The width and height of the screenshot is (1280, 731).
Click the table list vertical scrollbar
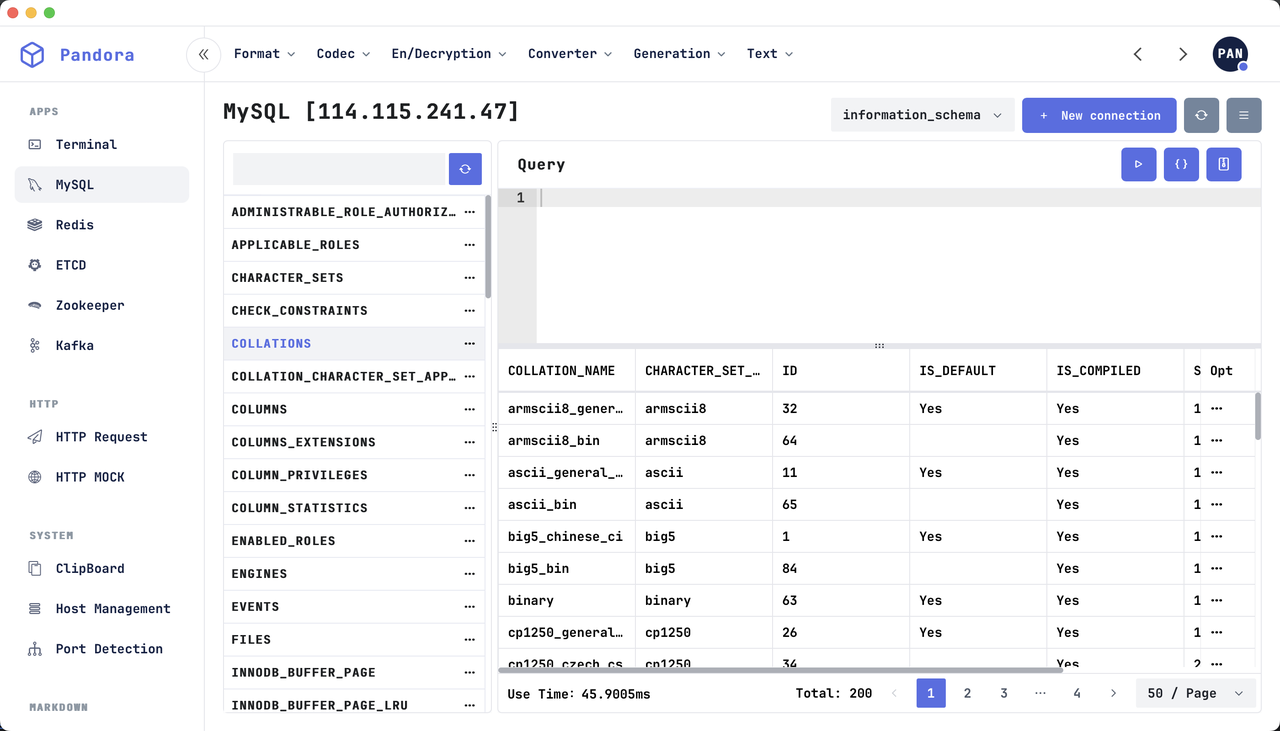[x=488, y=247]
